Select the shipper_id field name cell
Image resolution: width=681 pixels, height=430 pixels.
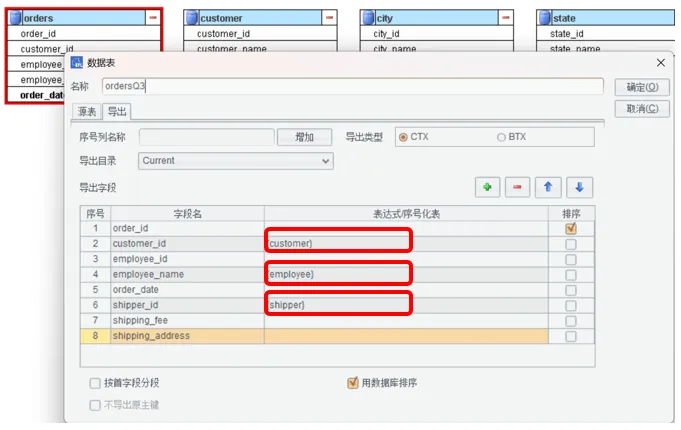[x=187, y=305]
